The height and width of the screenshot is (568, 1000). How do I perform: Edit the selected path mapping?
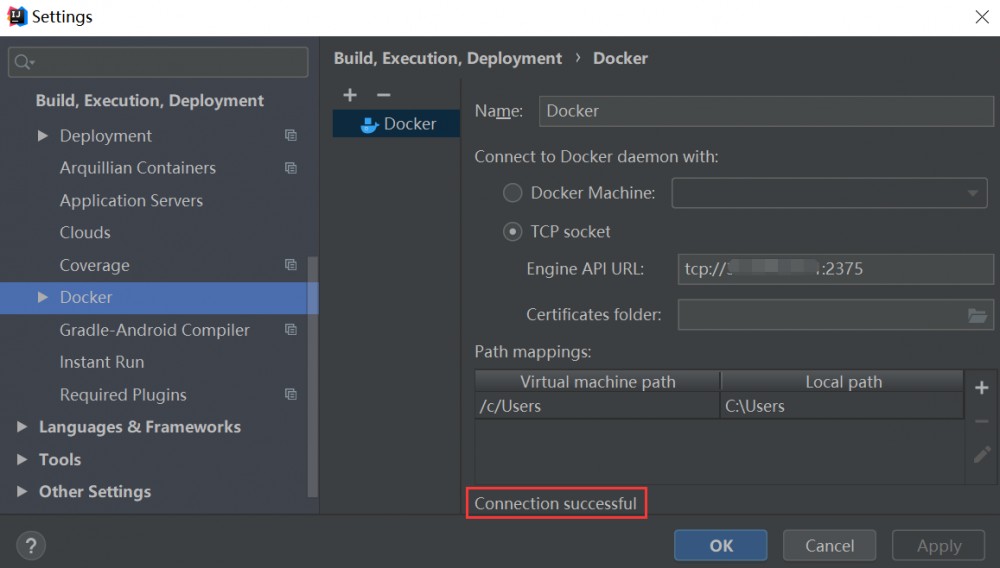tap(982, 455)
